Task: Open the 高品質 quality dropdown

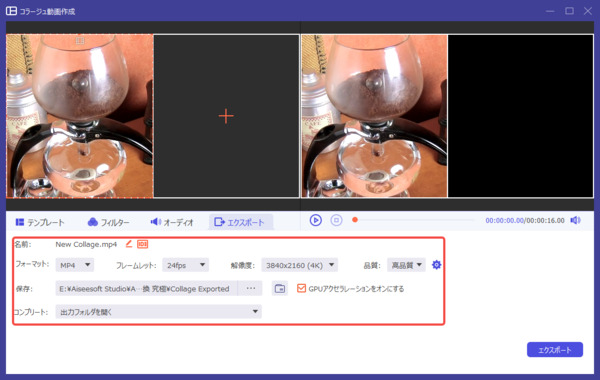Action: [x=406, y=265]
